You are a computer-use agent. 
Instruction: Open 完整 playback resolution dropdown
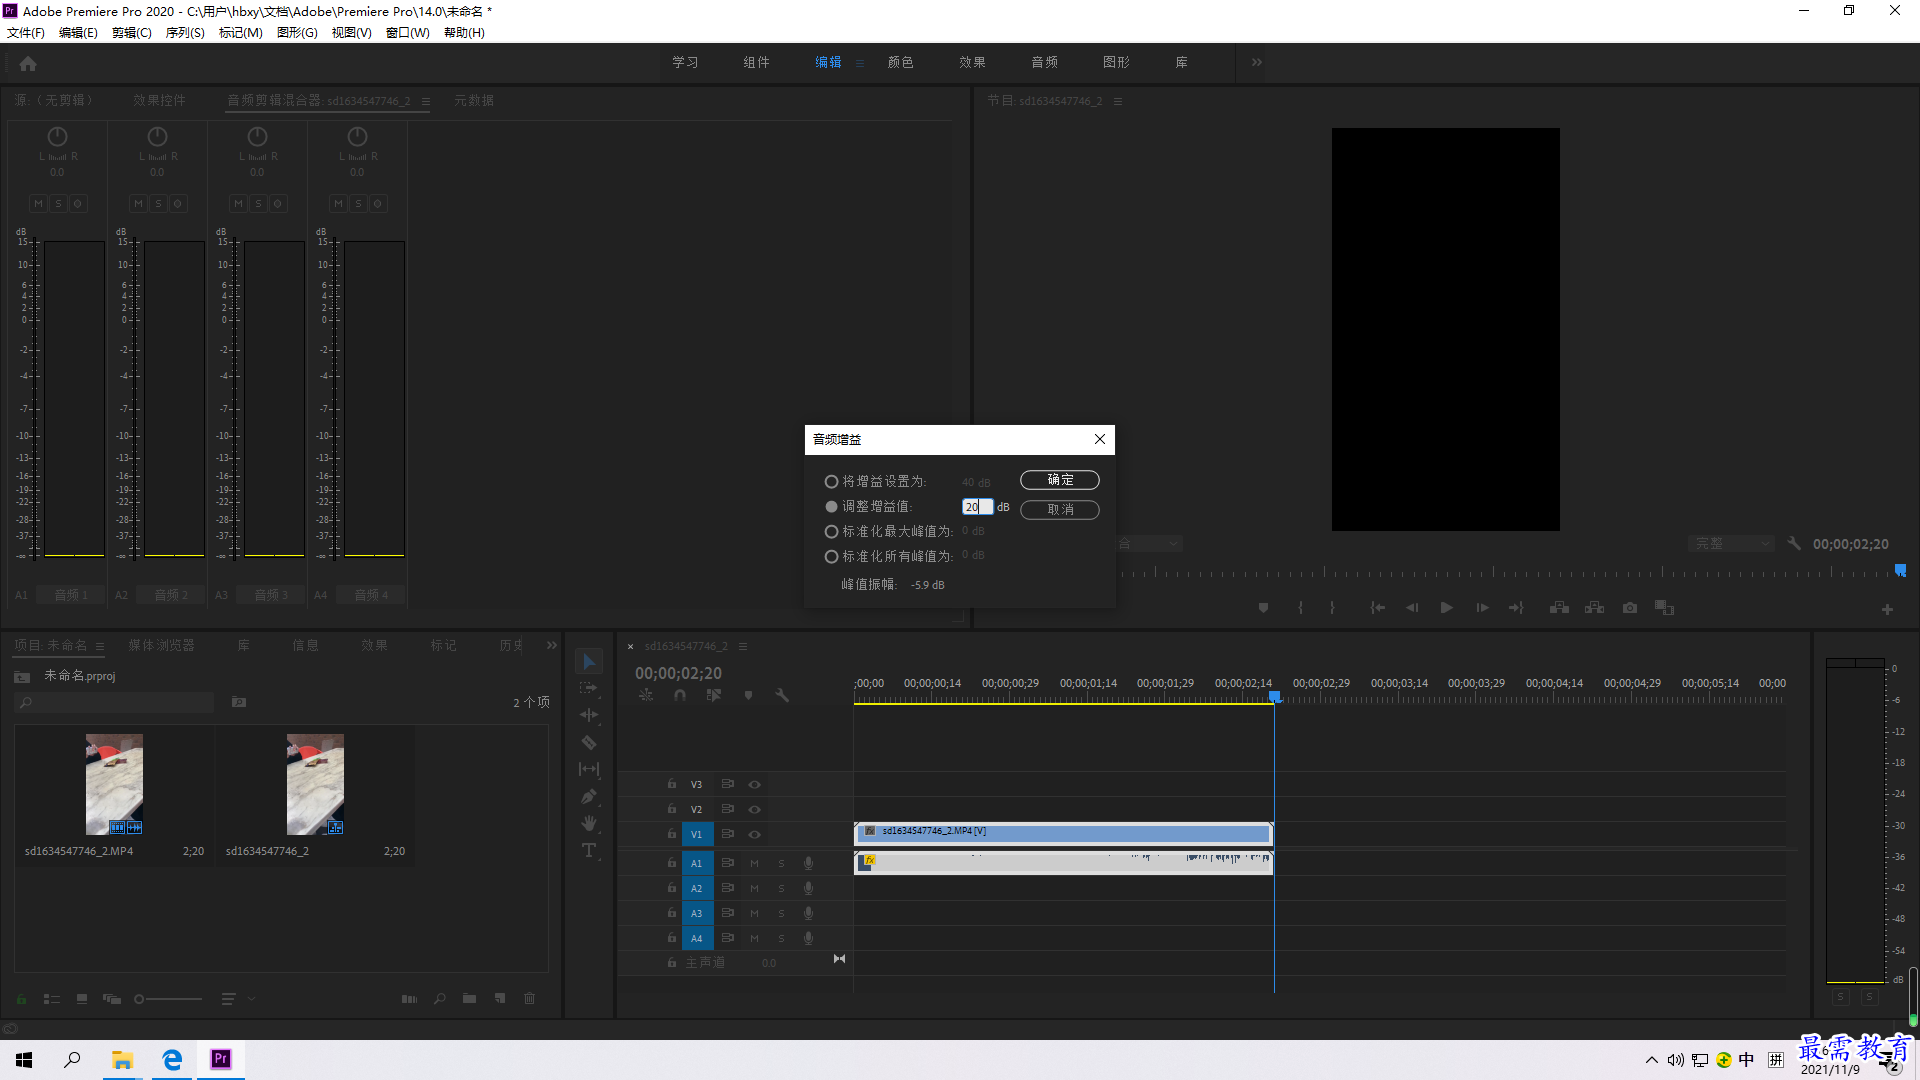tap(1731, 544)
